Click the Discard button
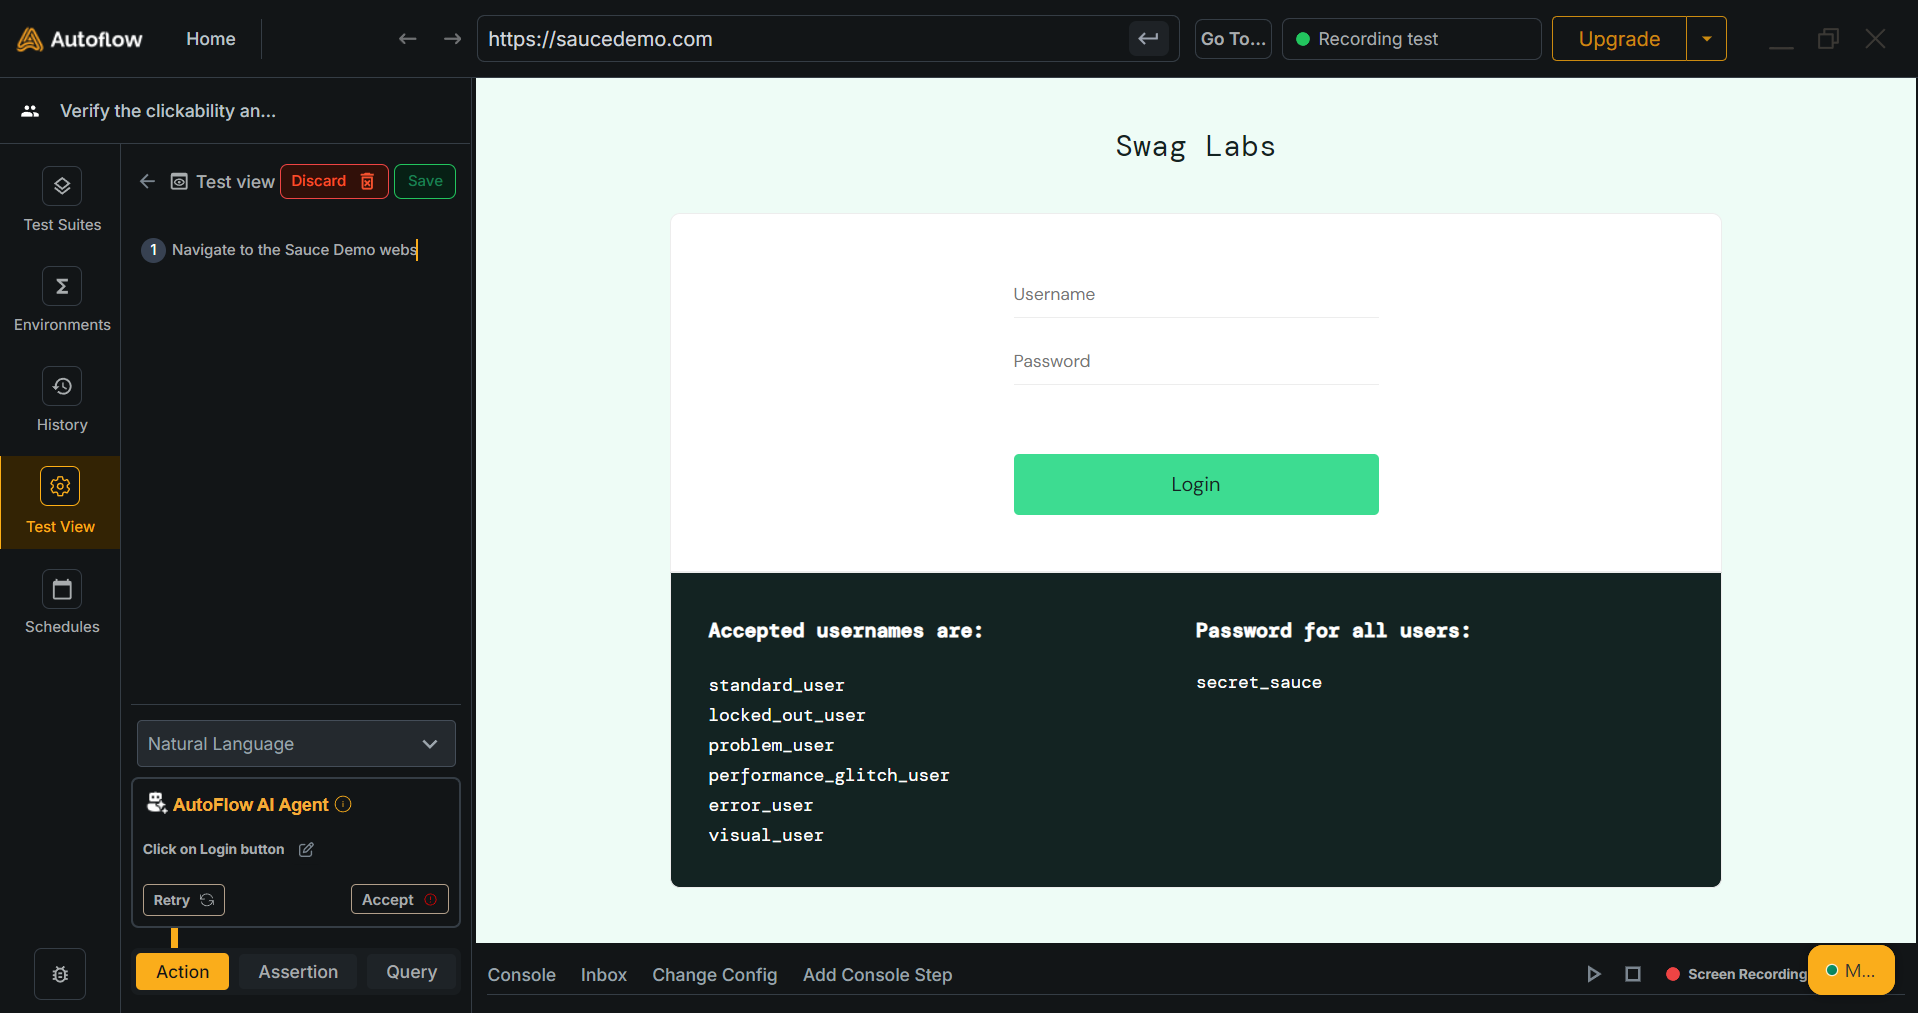 (334, 181)
